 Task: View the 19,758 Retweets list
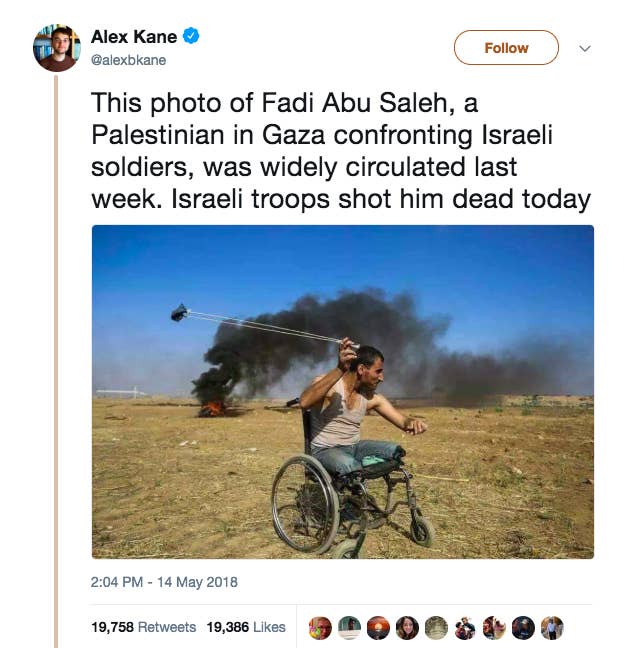(143, 627)
